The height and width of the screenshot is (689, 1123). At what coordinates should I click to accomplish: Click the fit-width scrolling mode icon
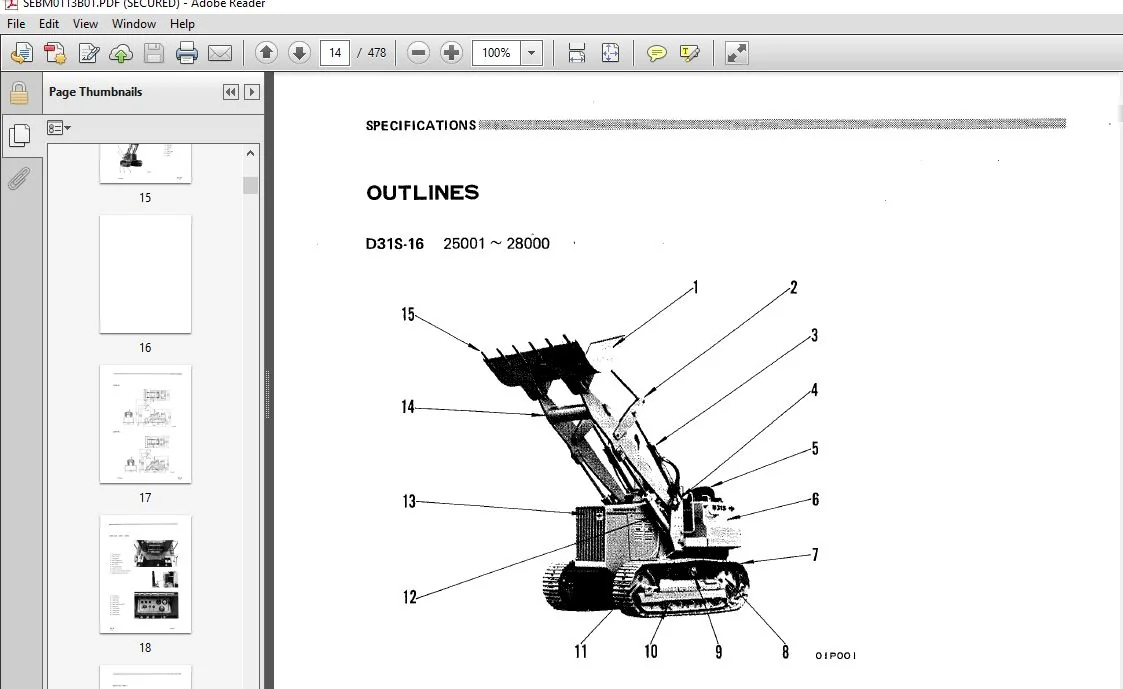(x=577, y=53)
